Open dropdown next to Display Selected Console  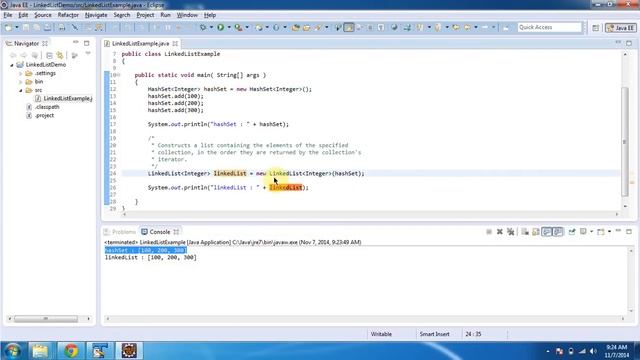click(x=591, y=232)
